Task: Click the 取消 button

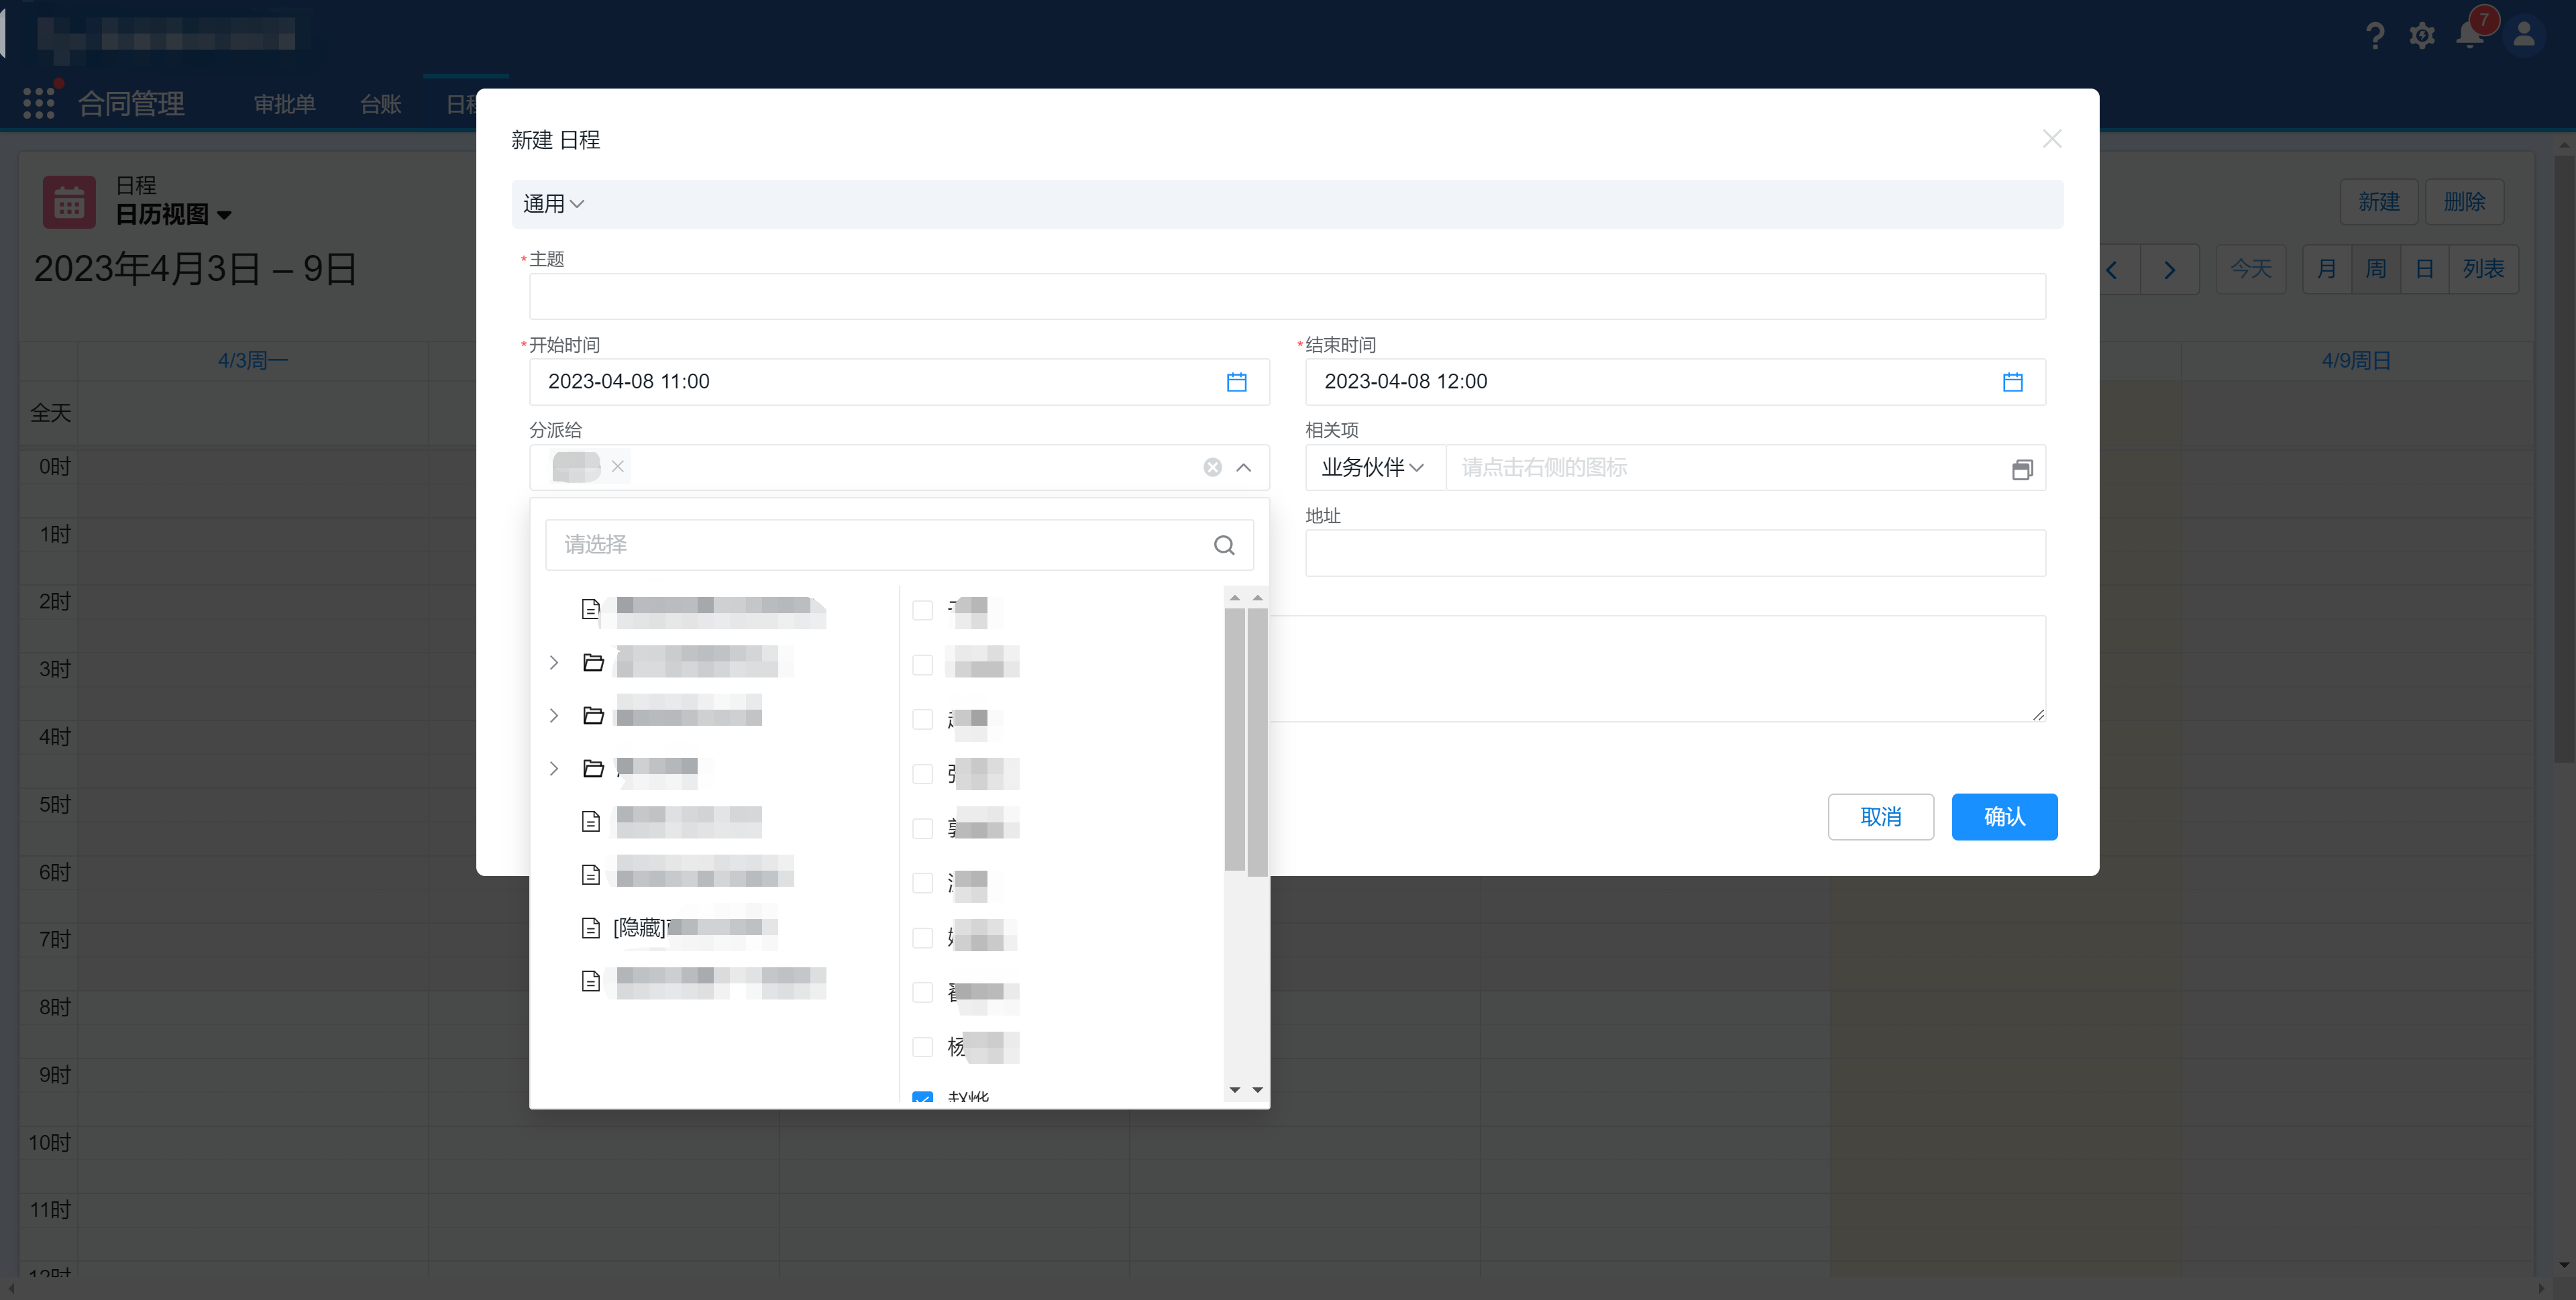Action: [x=1880, y=817]
